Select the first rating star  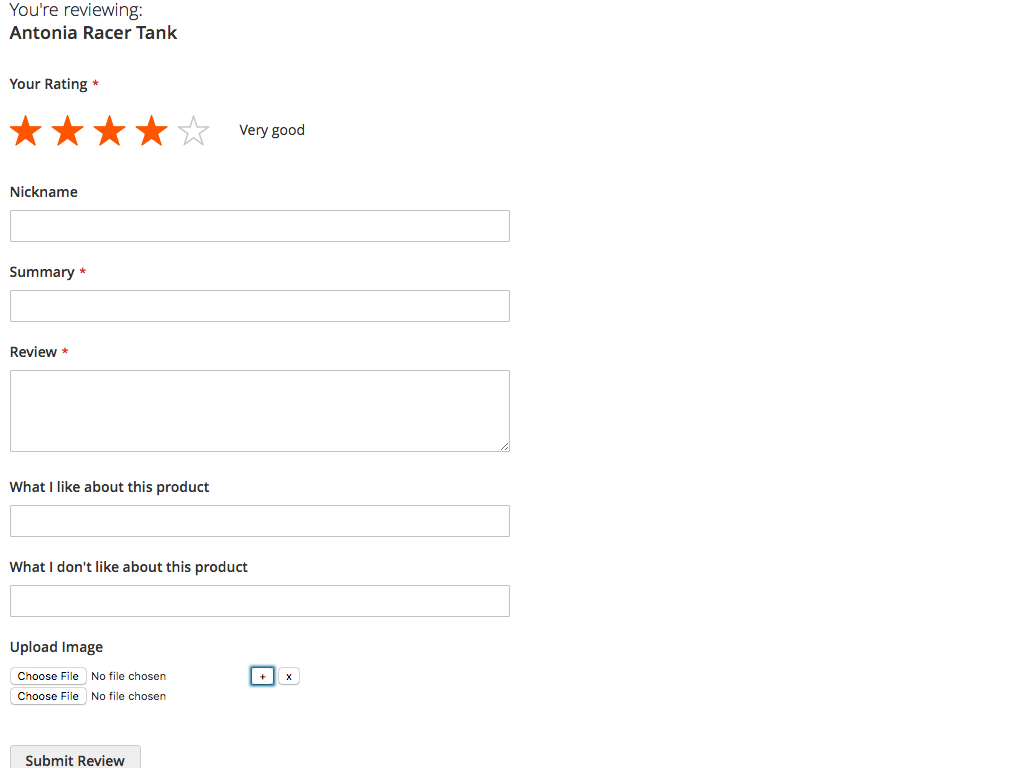pyautogui.click(x=26, y=131)
